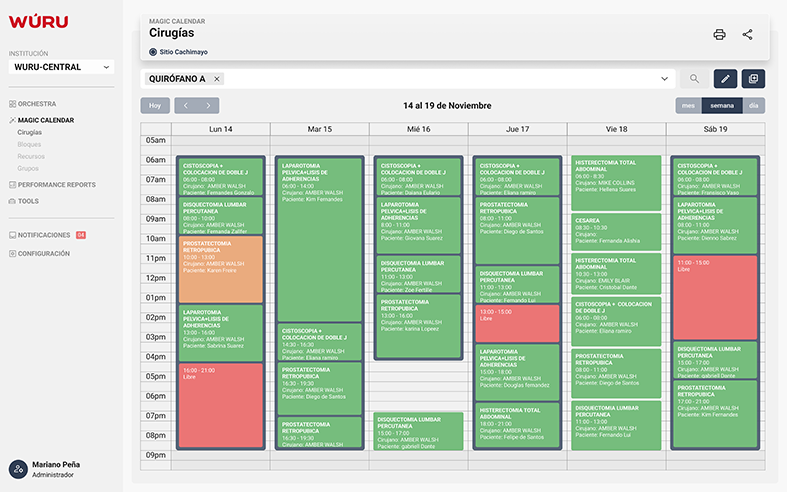Open Tools in sidebar
The width and height of the screenshot is (787, 492).
point(24,201)
